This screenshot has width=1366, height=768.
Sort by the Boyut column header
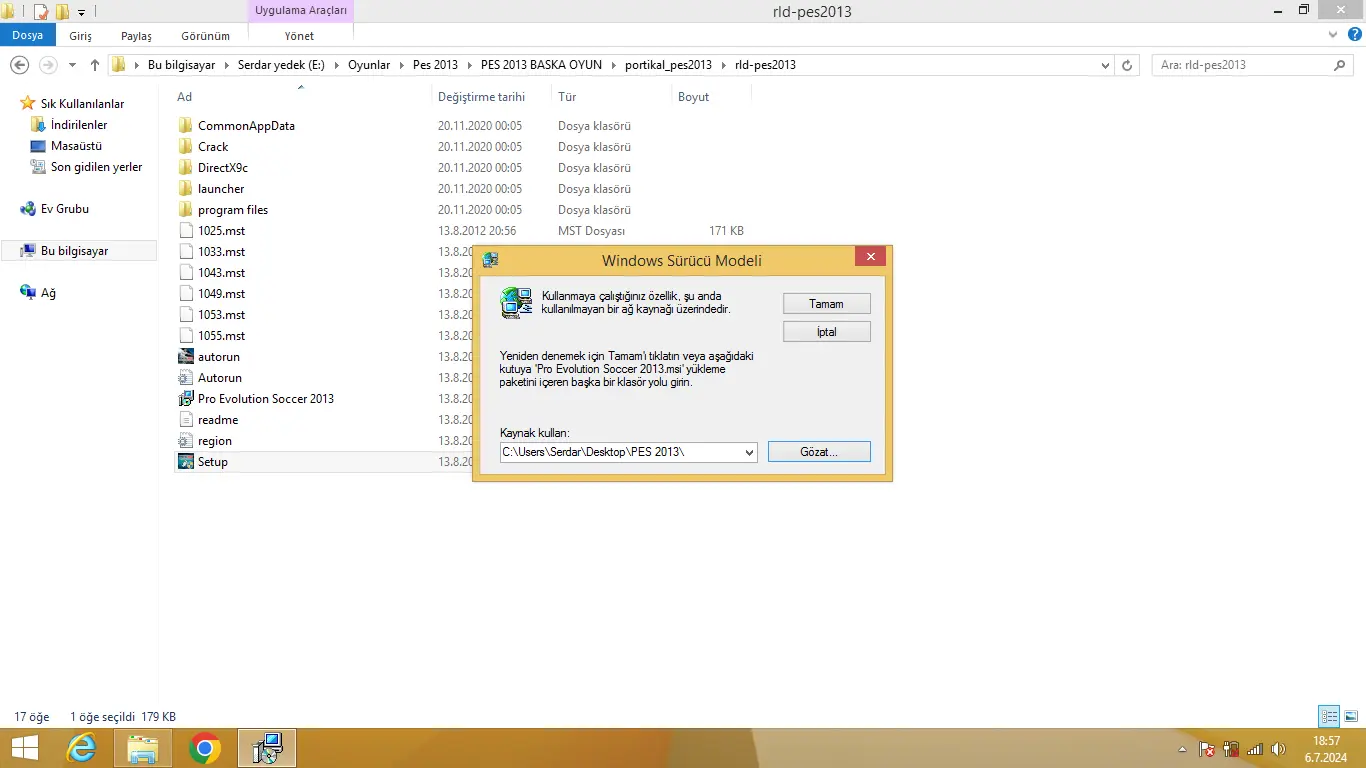point(694,97)
